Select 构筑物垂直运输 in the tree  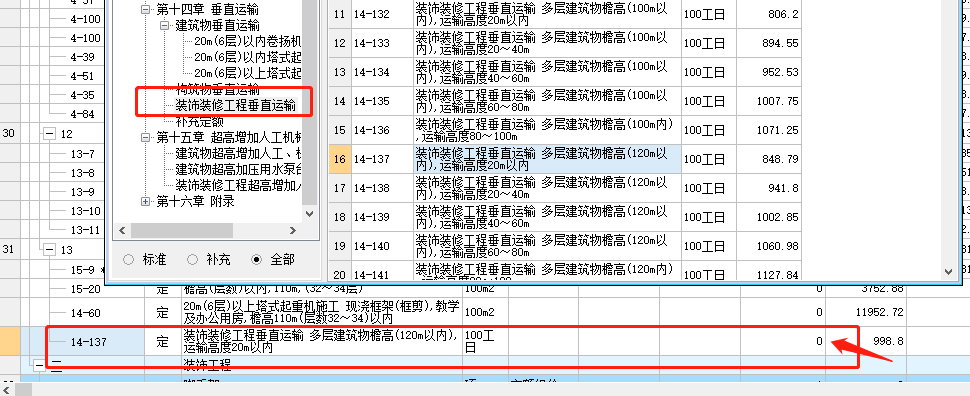217,90
